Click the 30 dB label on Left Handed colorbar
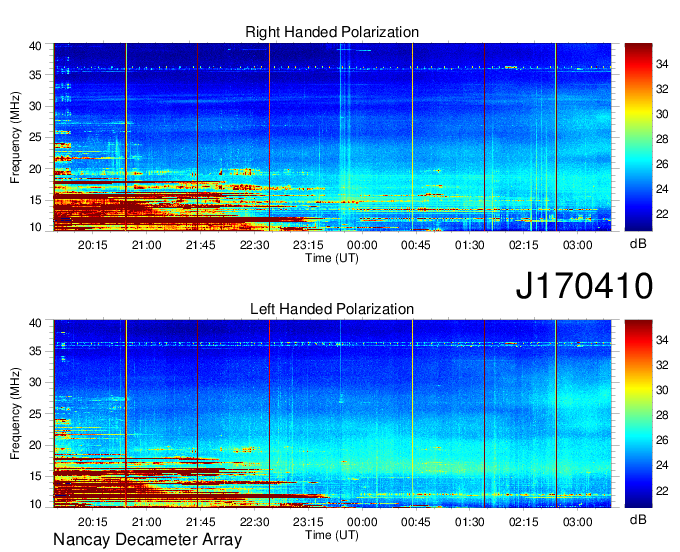The image size is (680, 552). click(x=662, y=390)
